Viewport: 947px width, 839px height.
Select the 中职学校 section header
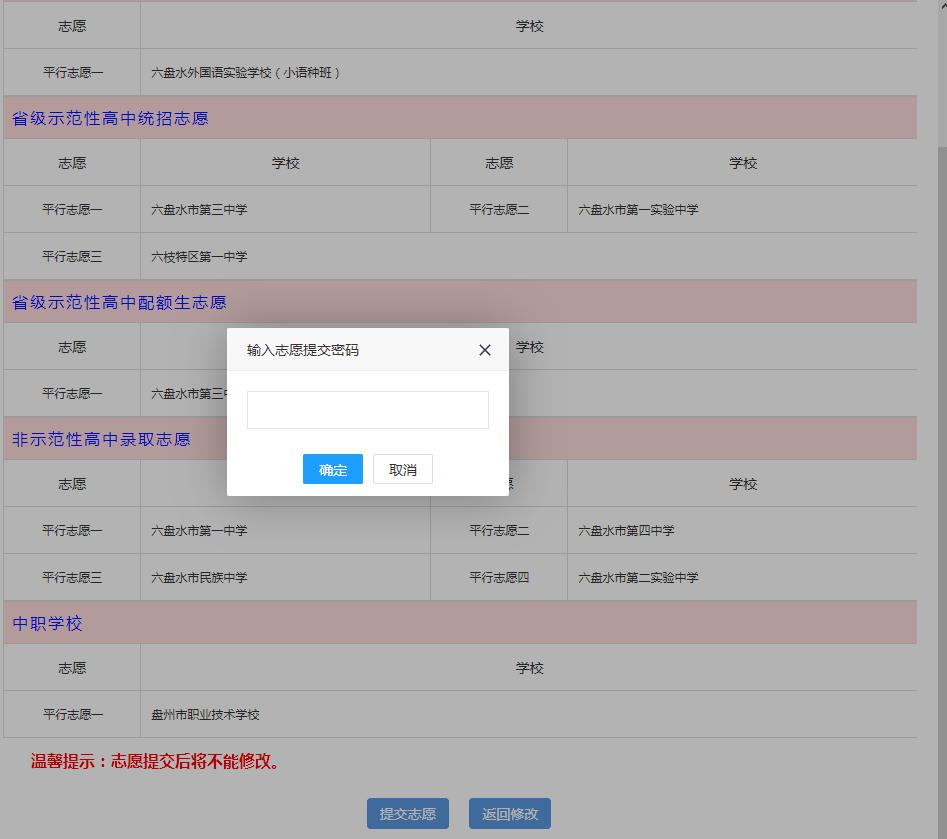click(x=45, y=623)
